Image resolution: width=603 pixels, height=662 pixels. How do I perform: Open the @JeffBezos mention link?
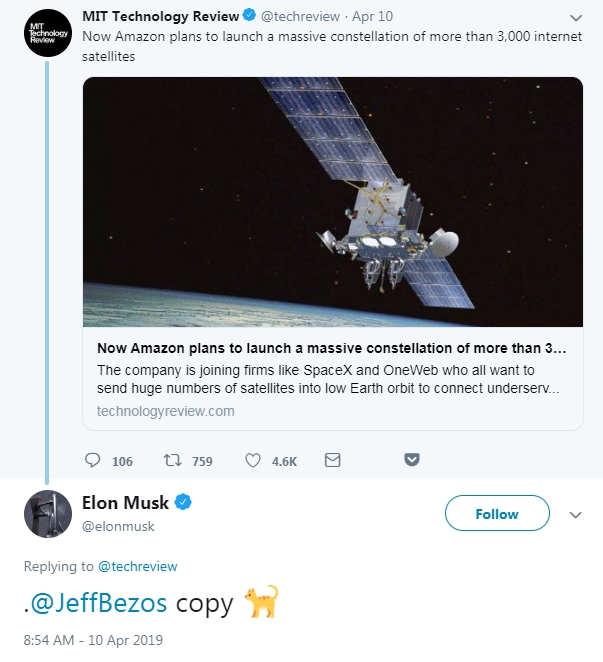(99, 603)
